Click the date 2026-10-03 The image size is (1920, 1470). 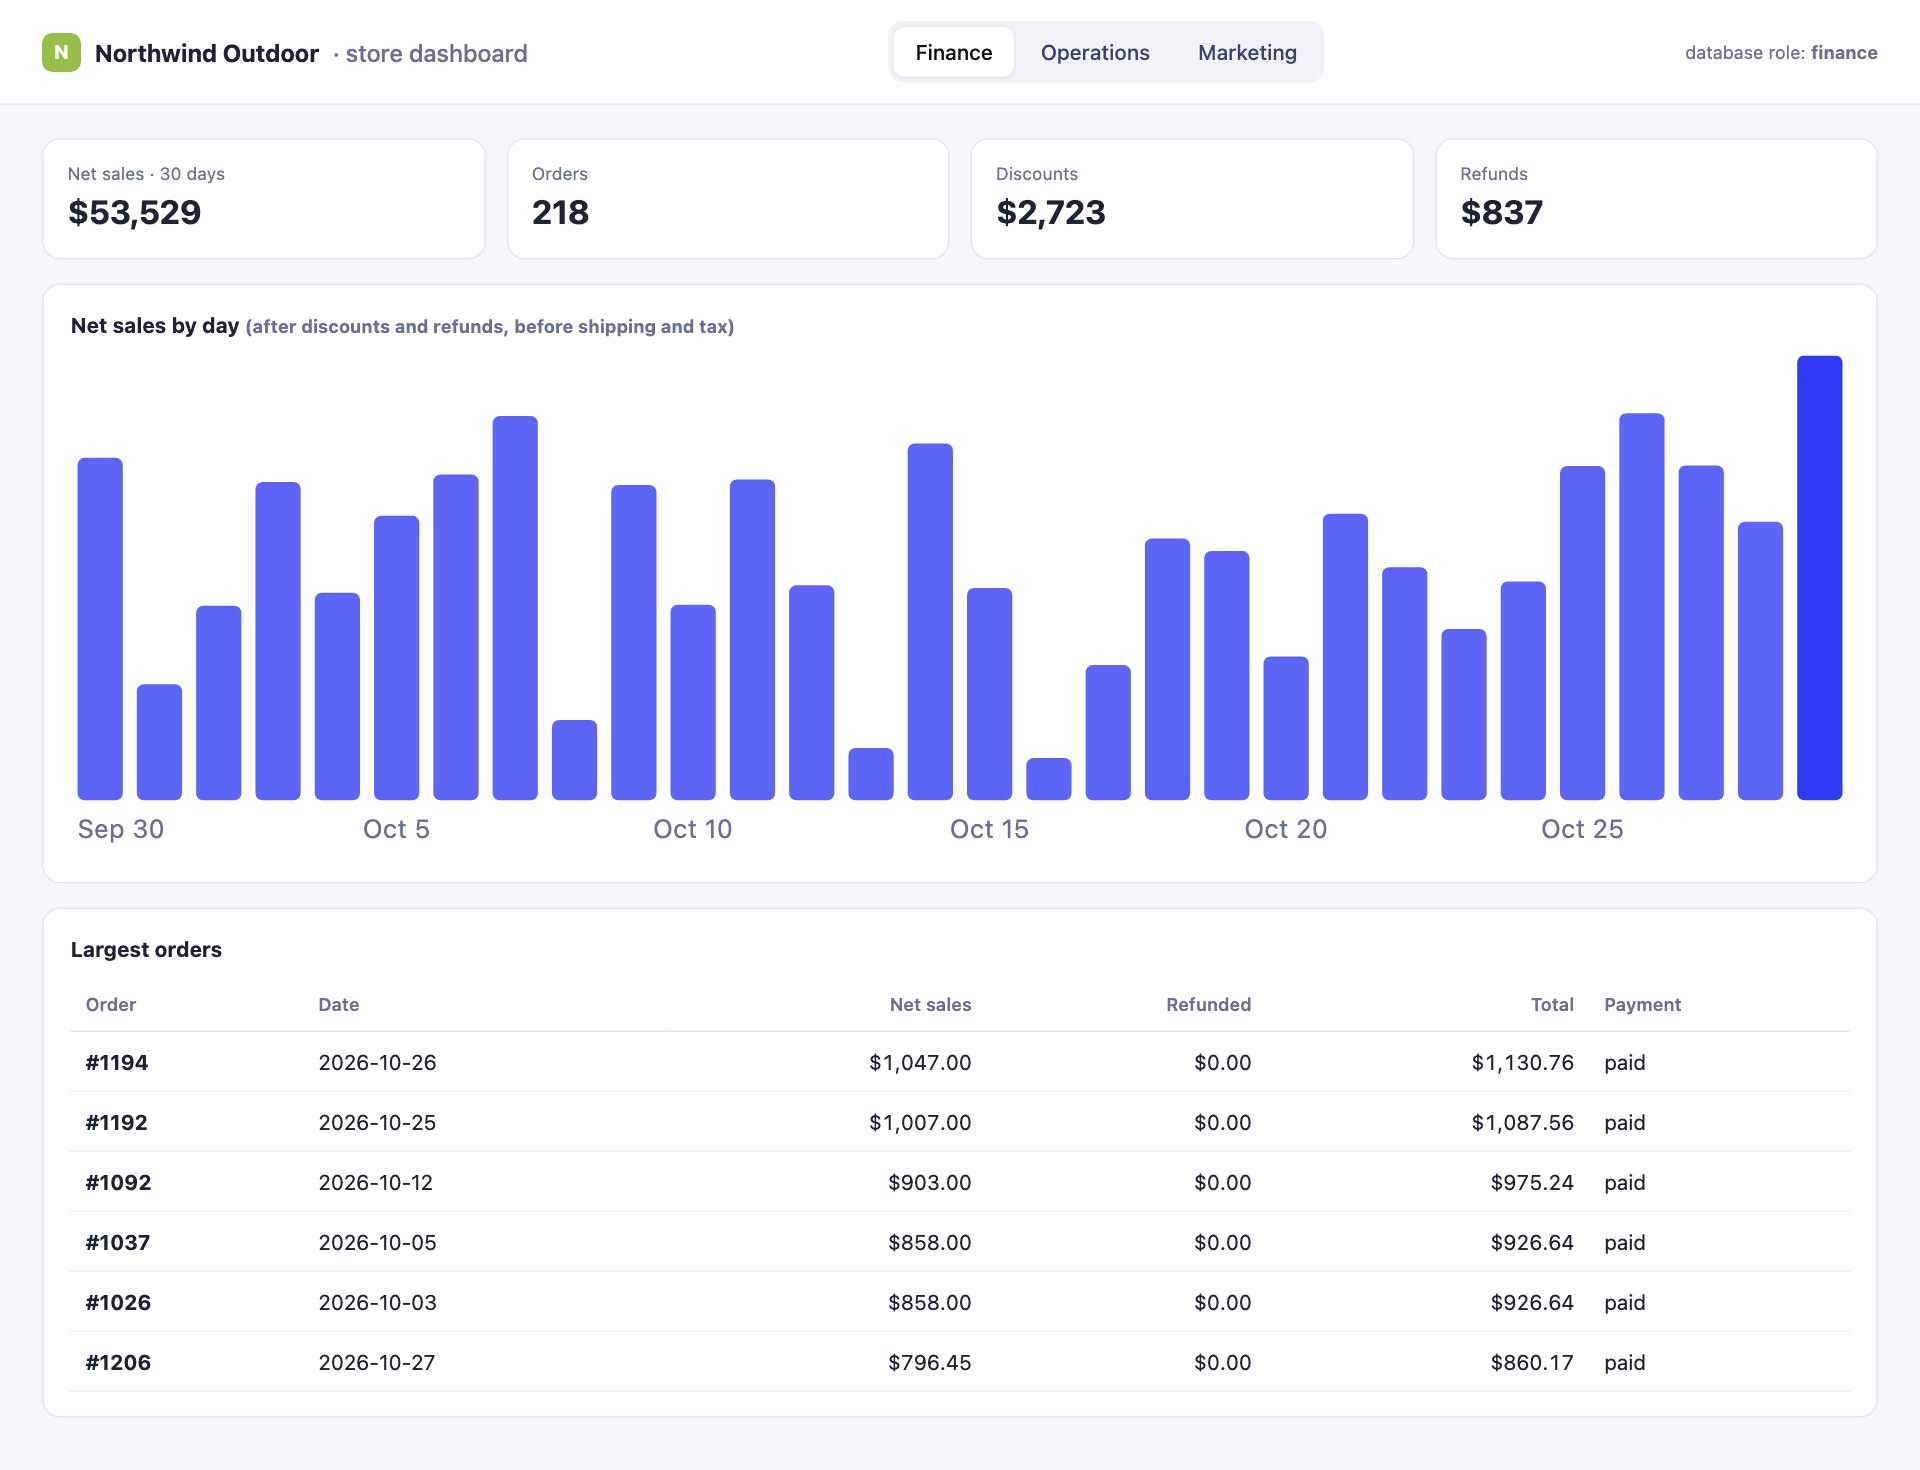pos(377,1303)
